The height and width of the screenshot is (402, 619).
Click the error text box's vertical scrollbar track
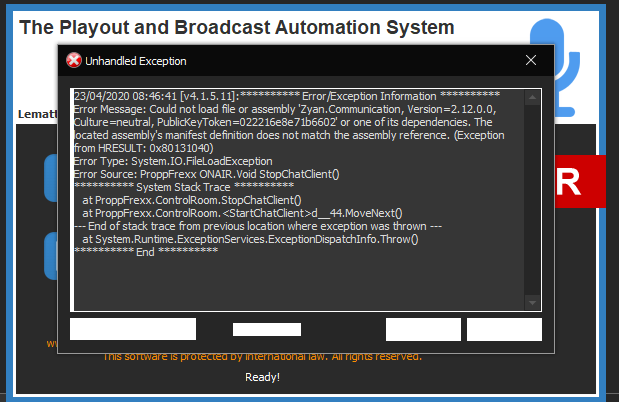coord(534,200)
